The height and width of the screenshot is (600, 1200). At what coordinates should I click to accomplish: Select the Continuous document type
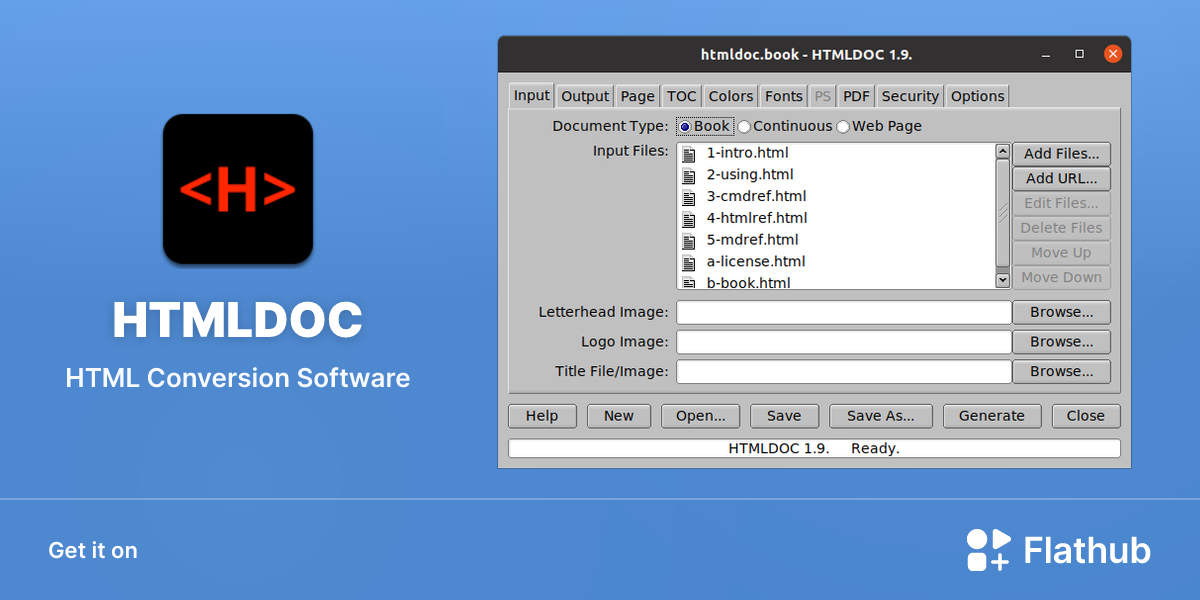[x=785, y=126]
